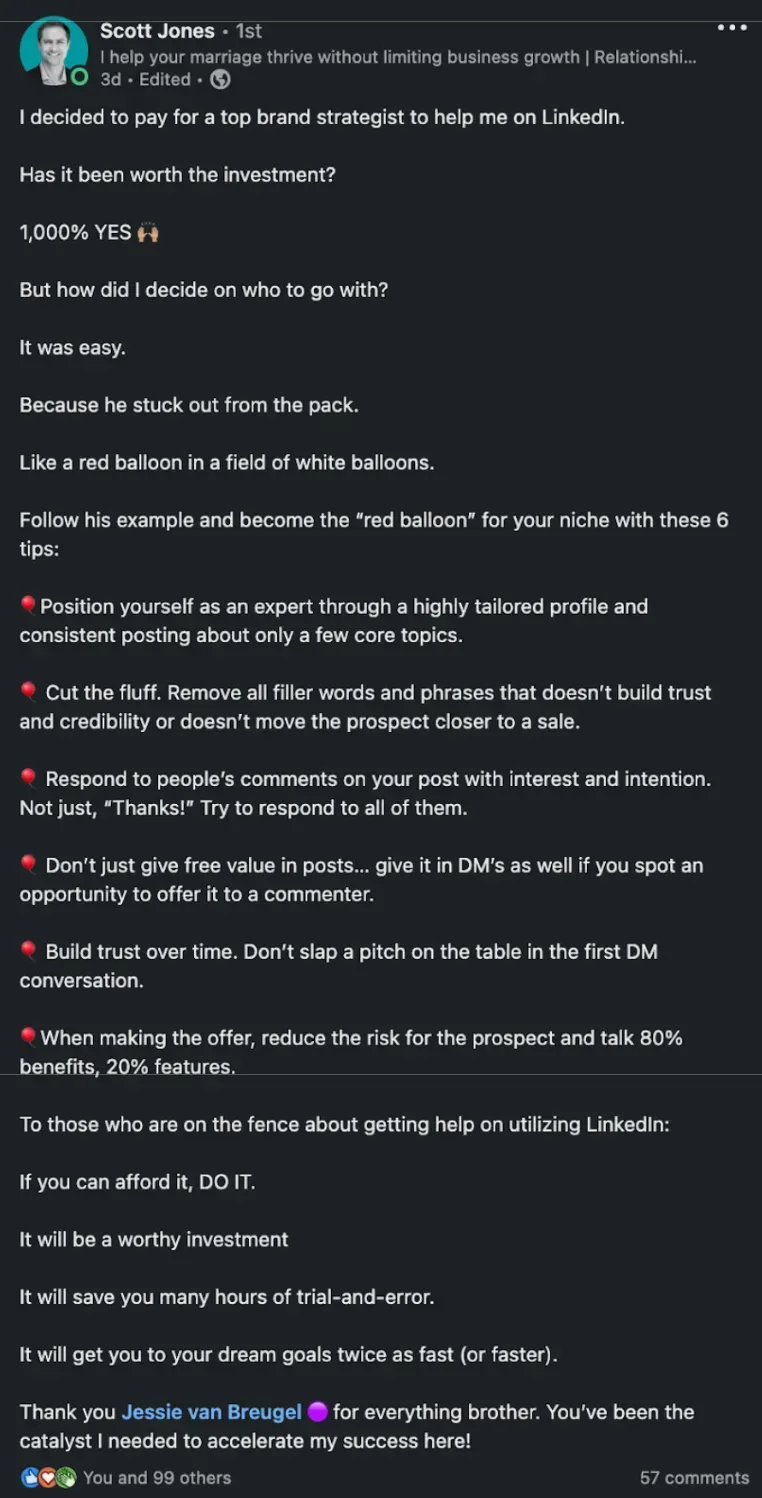
Task: Click the '3d • Edited' timestamp
Action: coord(145,79)
